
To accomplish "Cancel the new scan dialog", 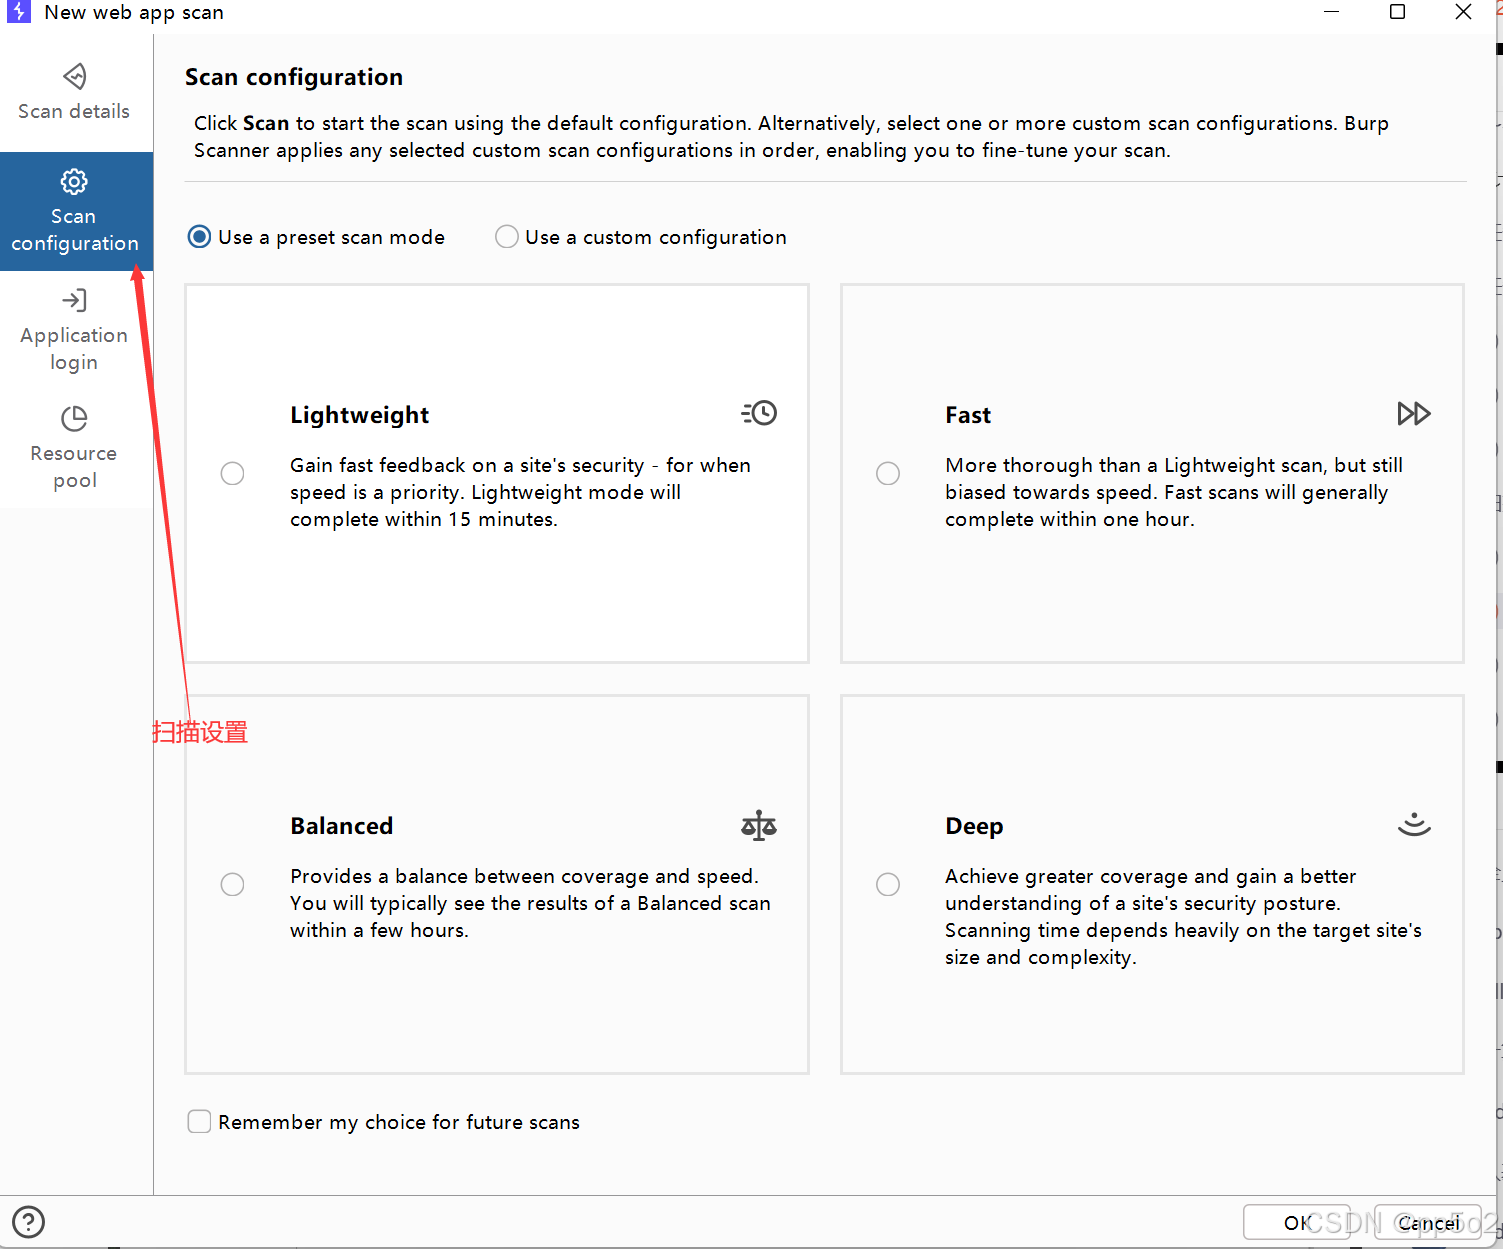I will click(1428, 1222).
